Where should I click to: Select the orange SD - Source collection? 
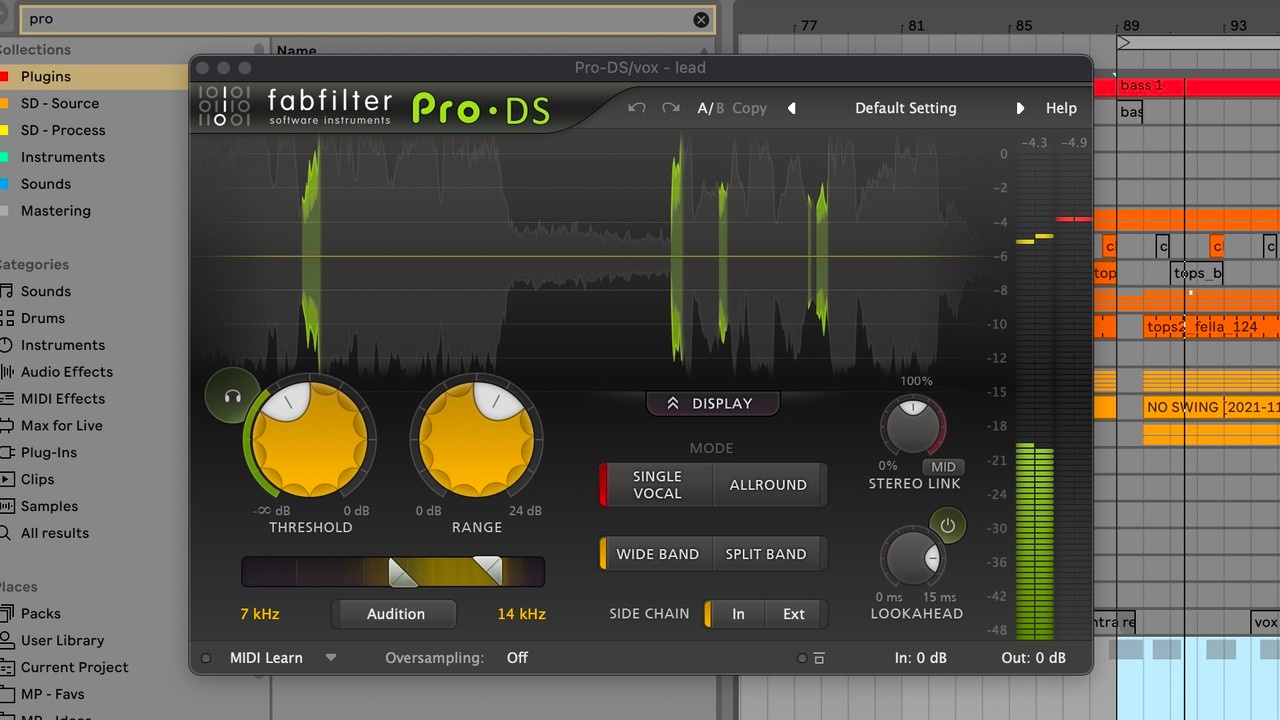(60, 103)
